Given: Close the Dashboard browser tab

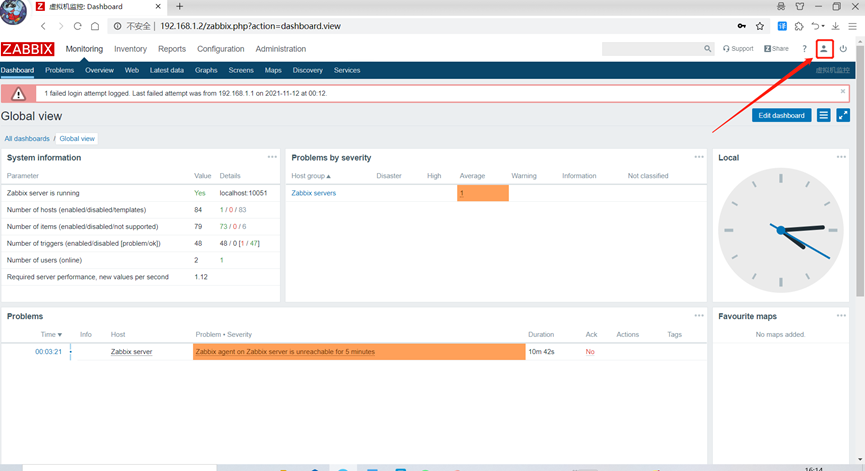Looking at the screenshot, I should [158, 7].
